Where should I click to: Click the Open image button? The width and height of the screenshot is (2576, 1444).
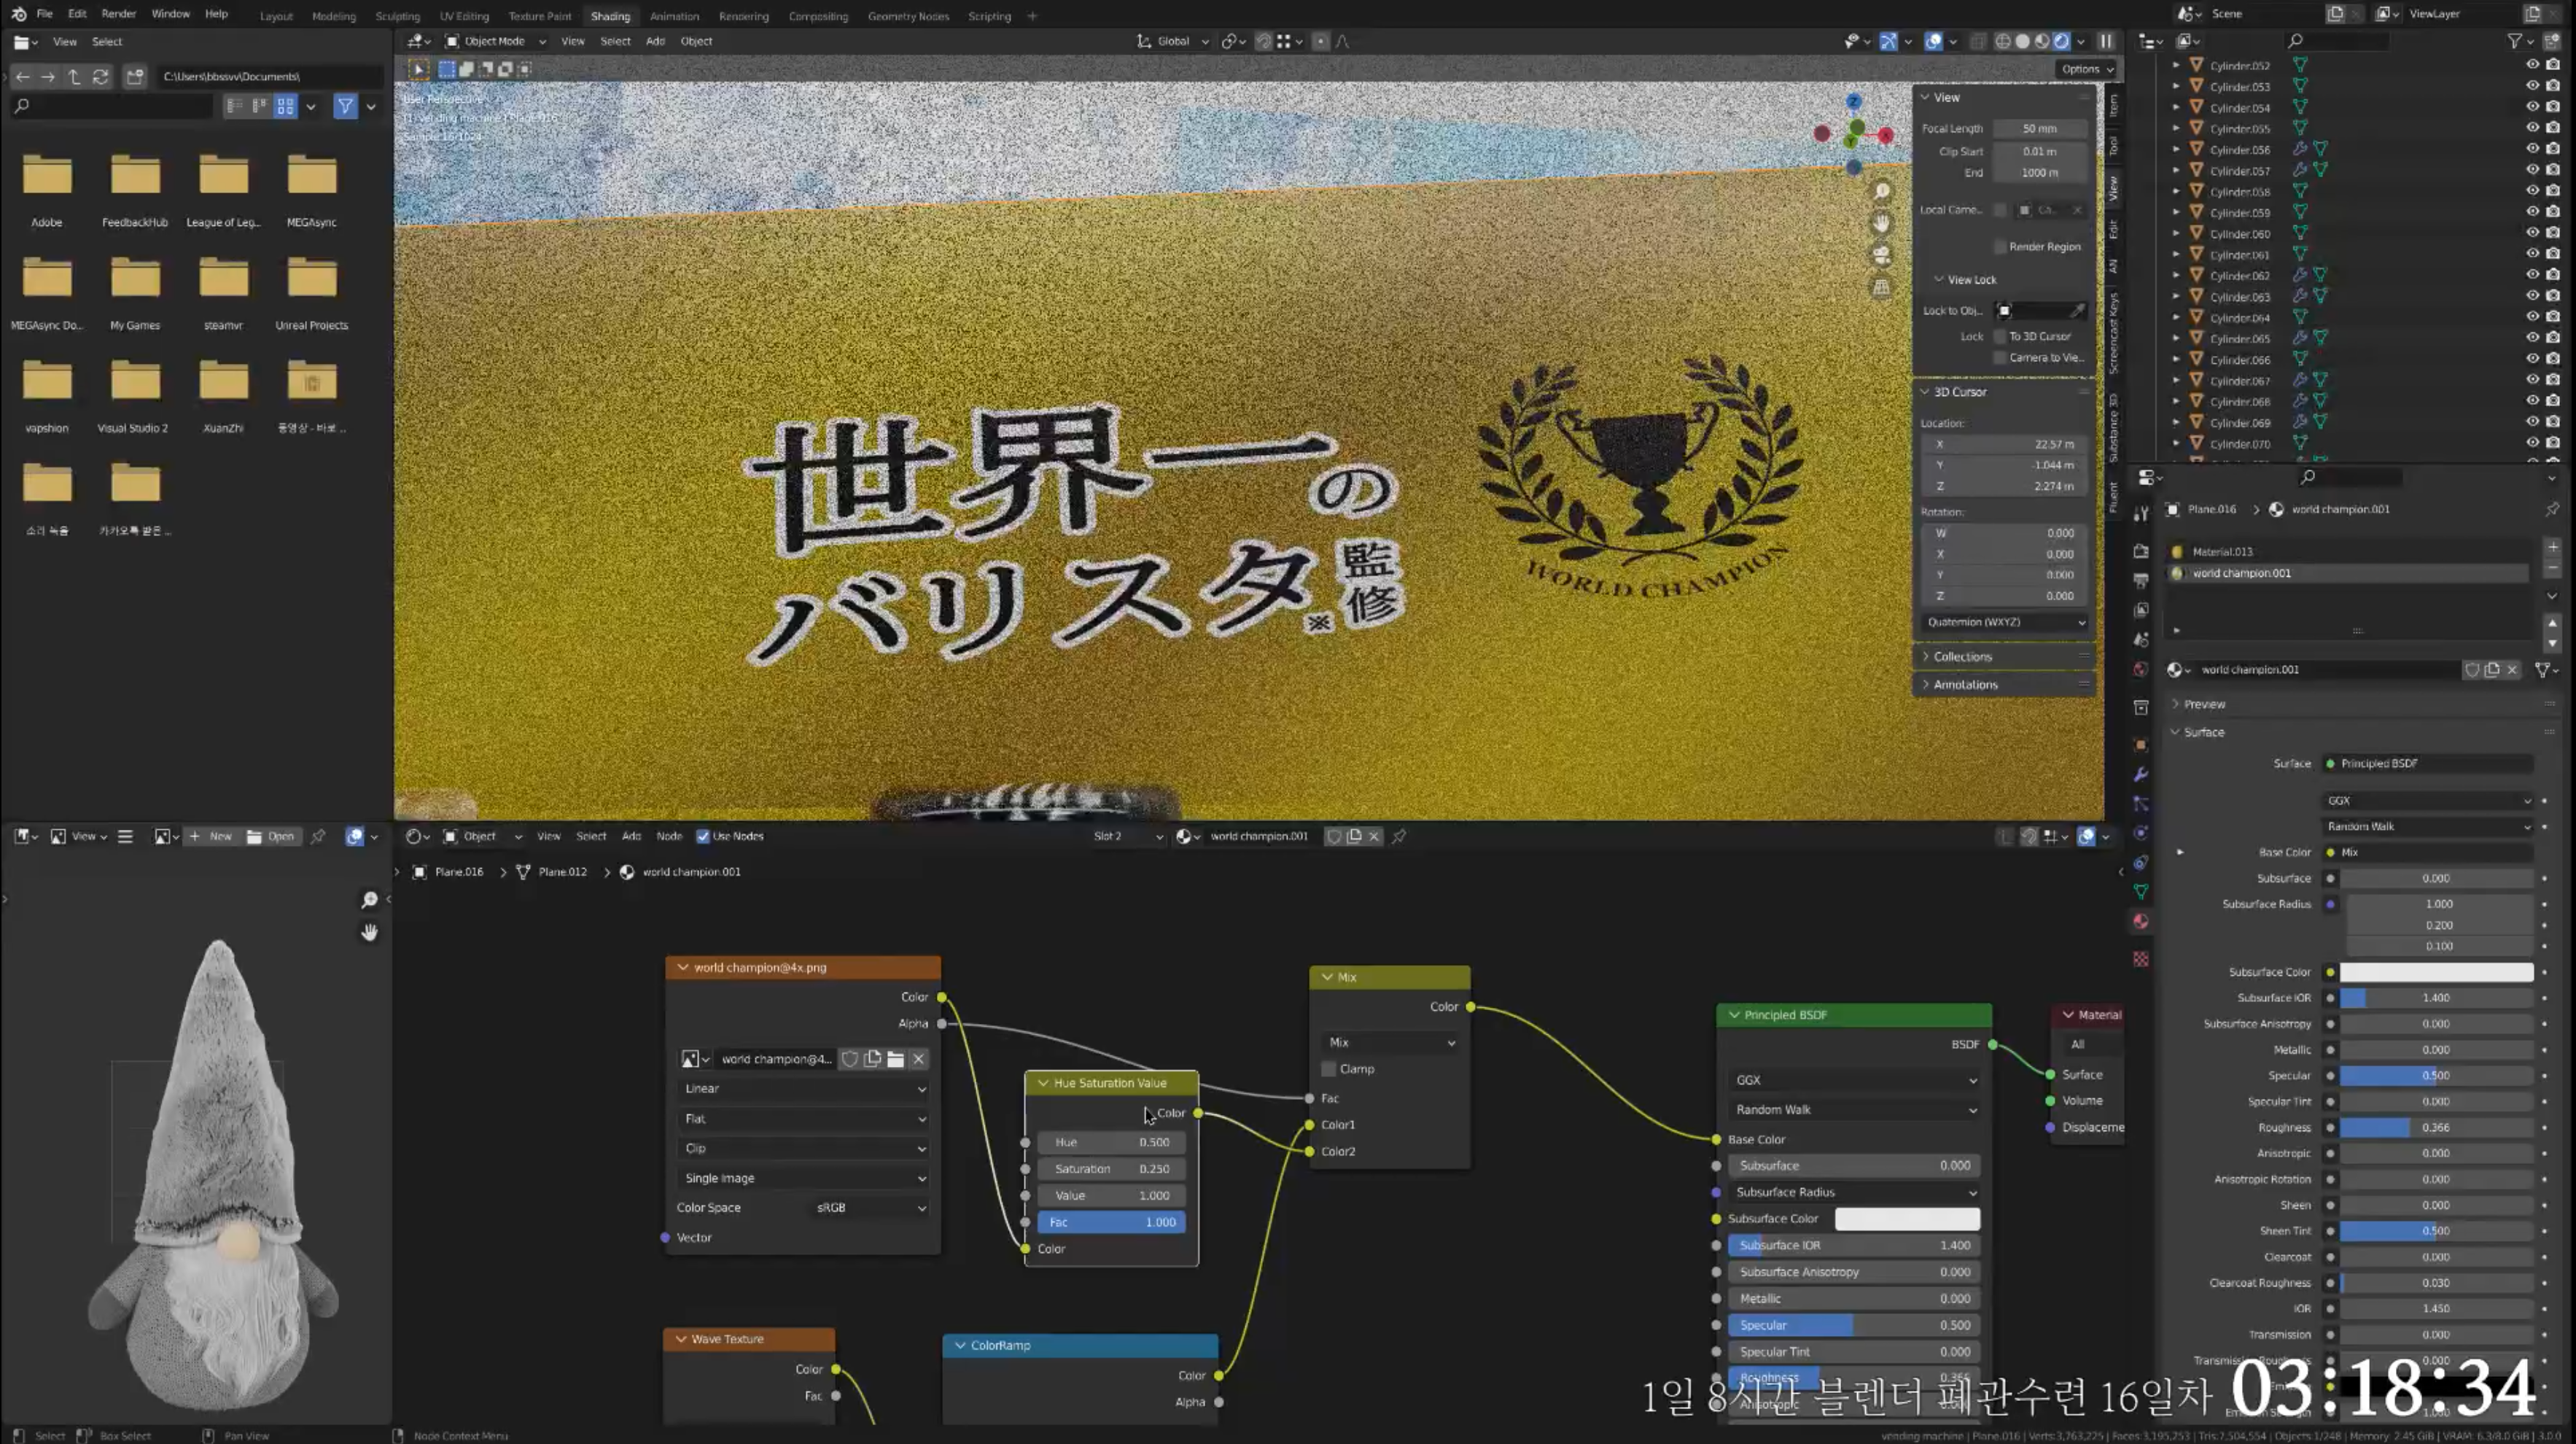pyautogui.click(x=271, y=836)
